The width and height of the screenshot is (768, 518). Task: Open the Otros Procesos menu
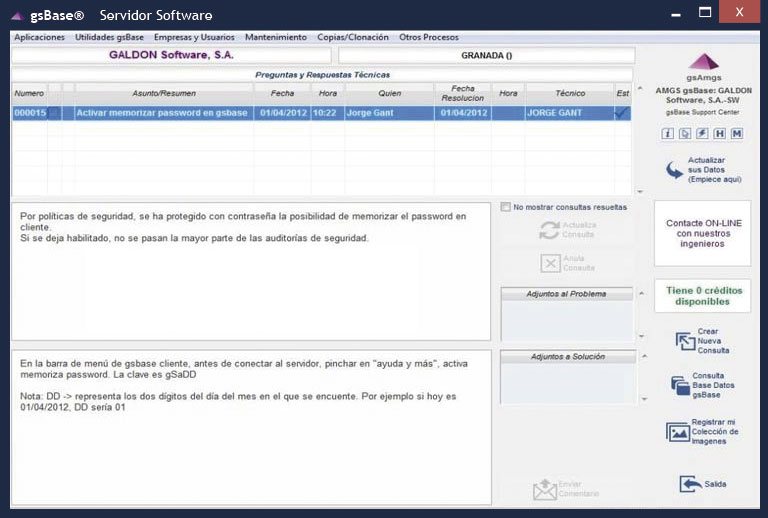point(429,37)
